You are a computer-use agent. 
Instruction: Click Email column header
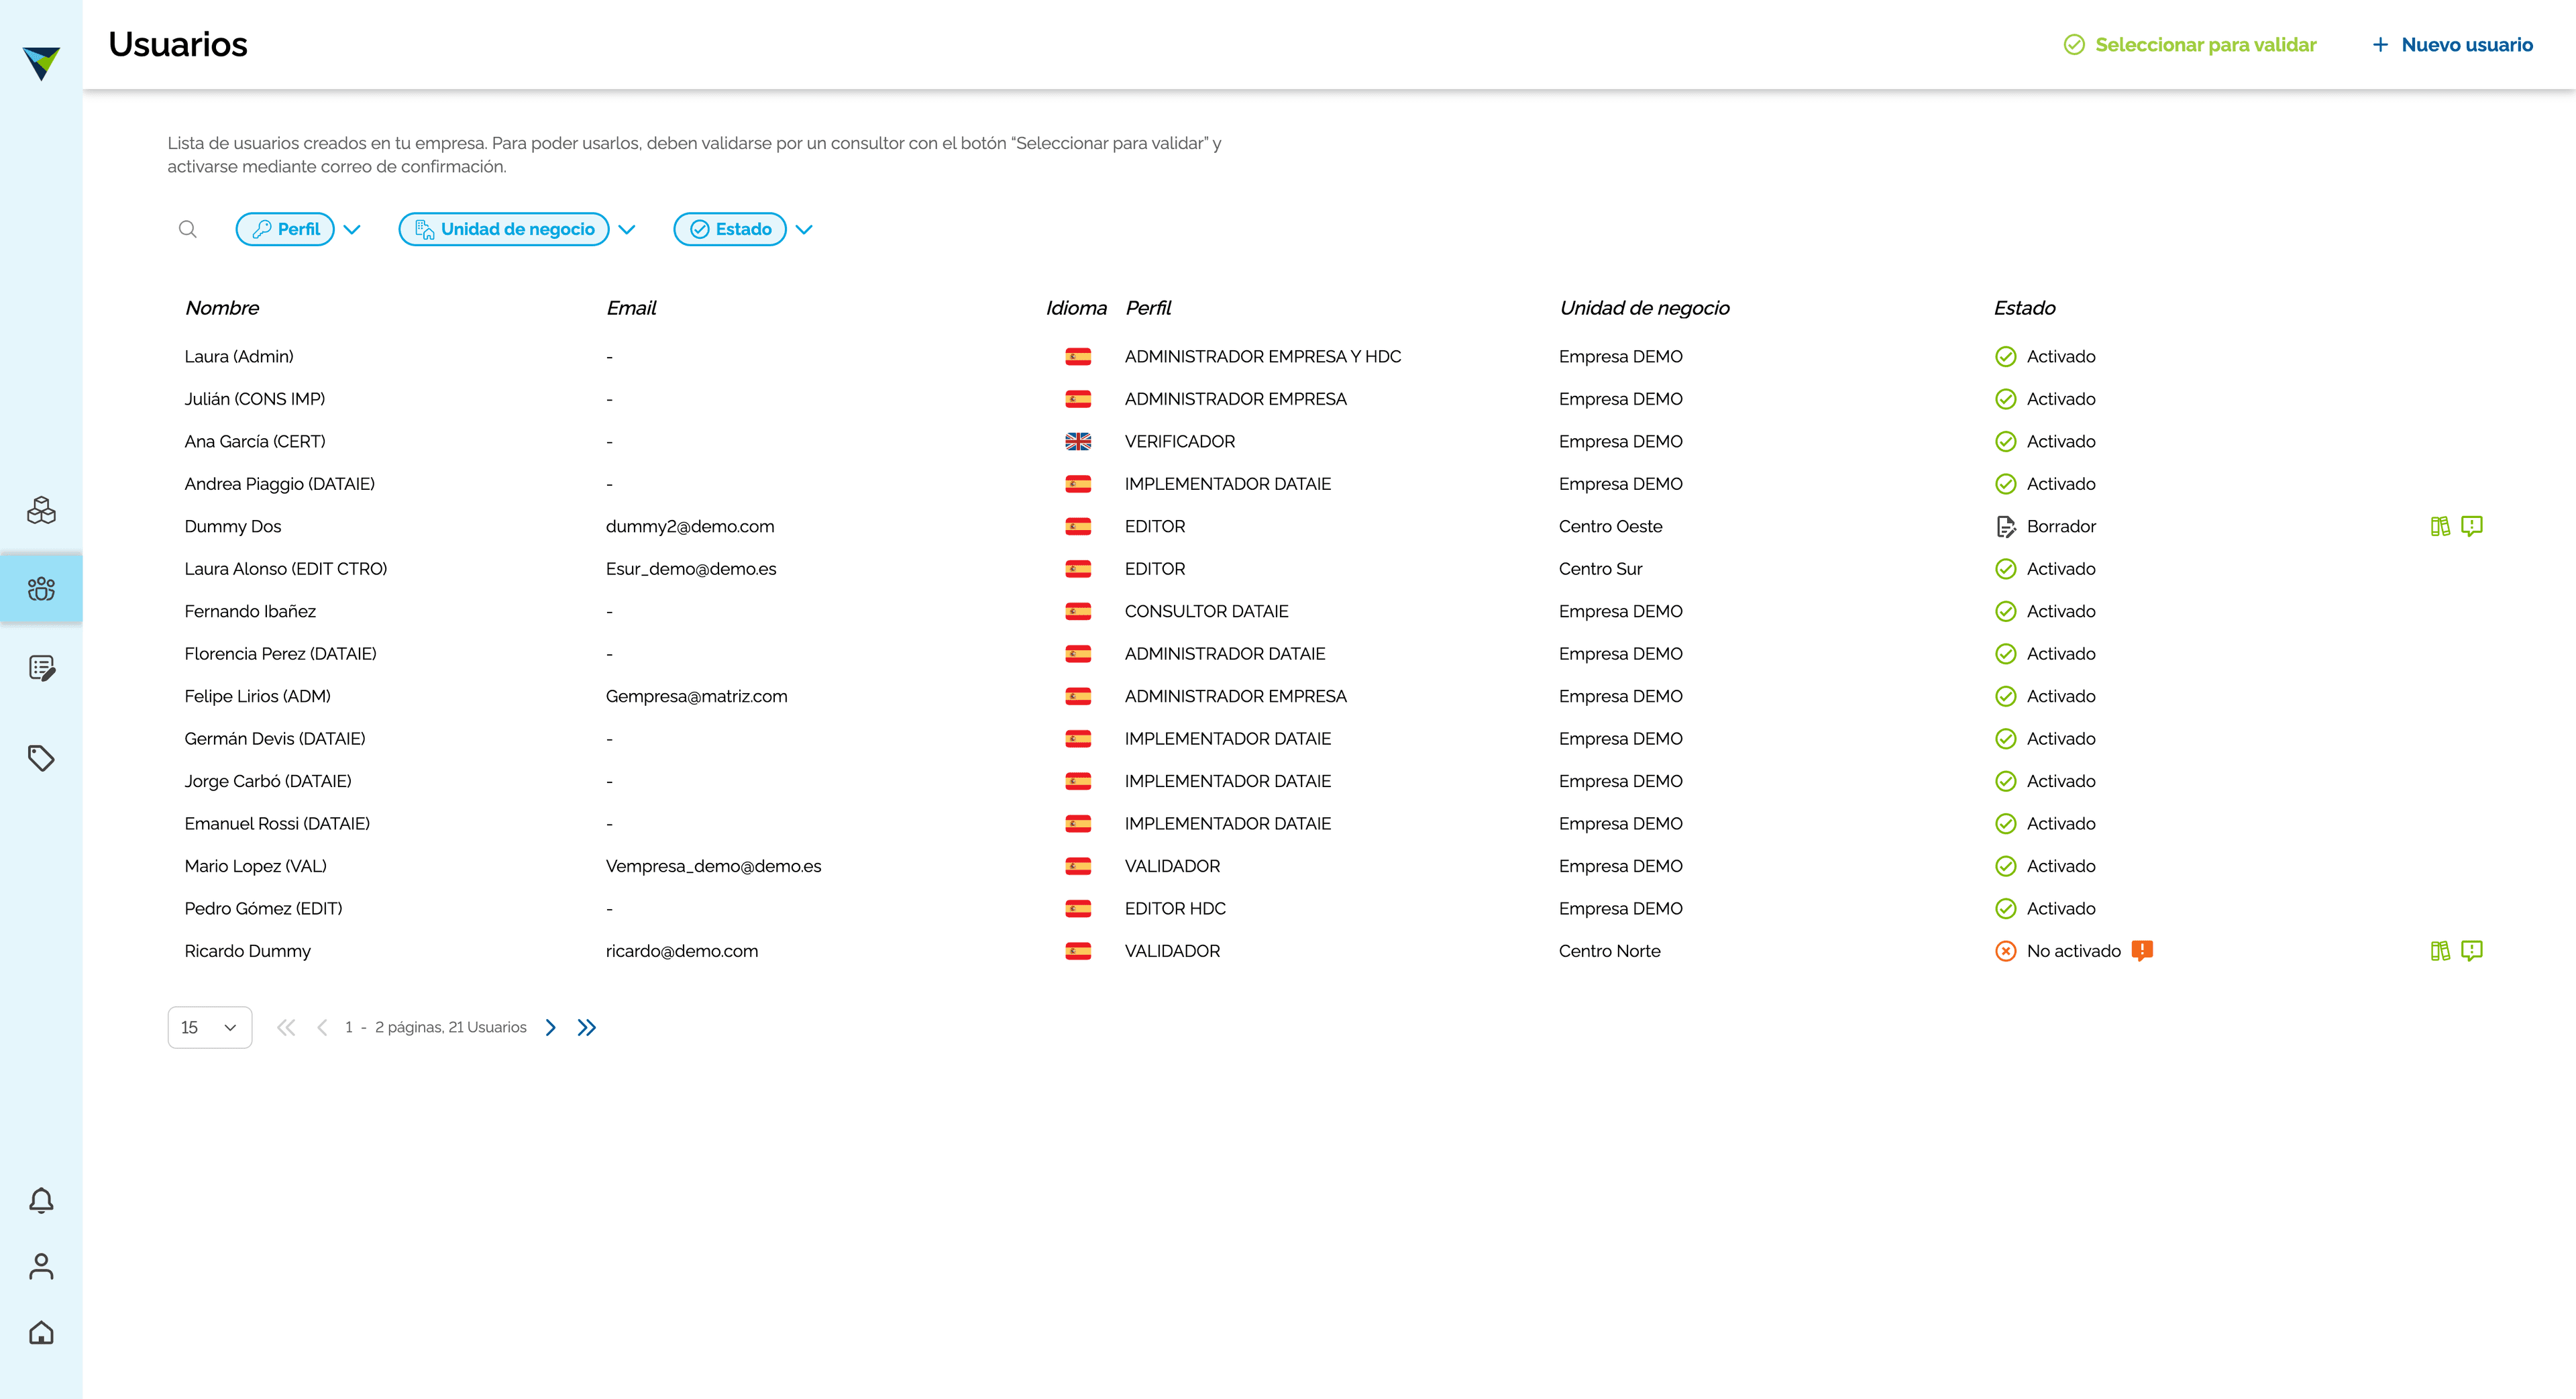(x=631, y=308)
